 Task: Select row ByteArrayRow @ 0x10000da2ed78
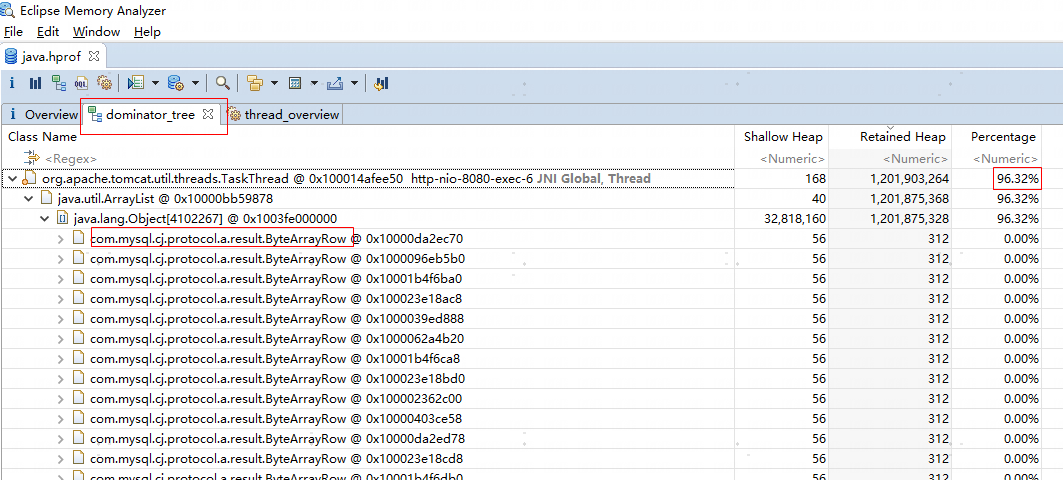[521, 438]
